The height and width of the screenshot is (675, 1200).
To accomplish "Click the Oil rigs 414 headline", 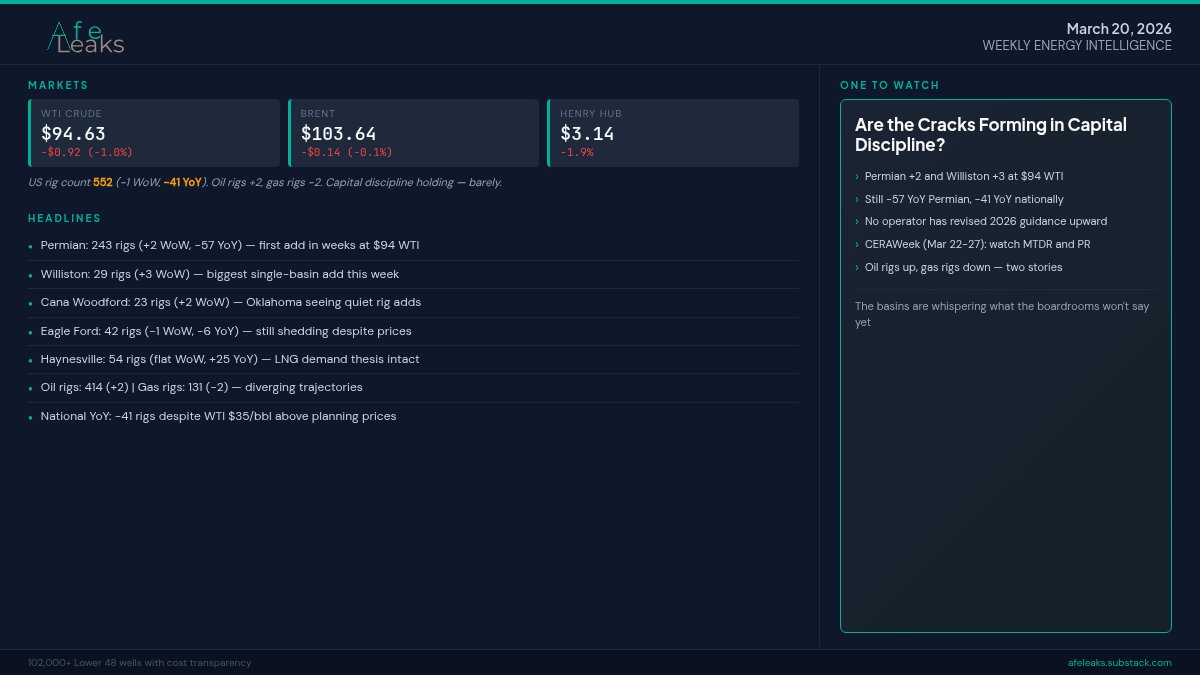I will [202, 387].
